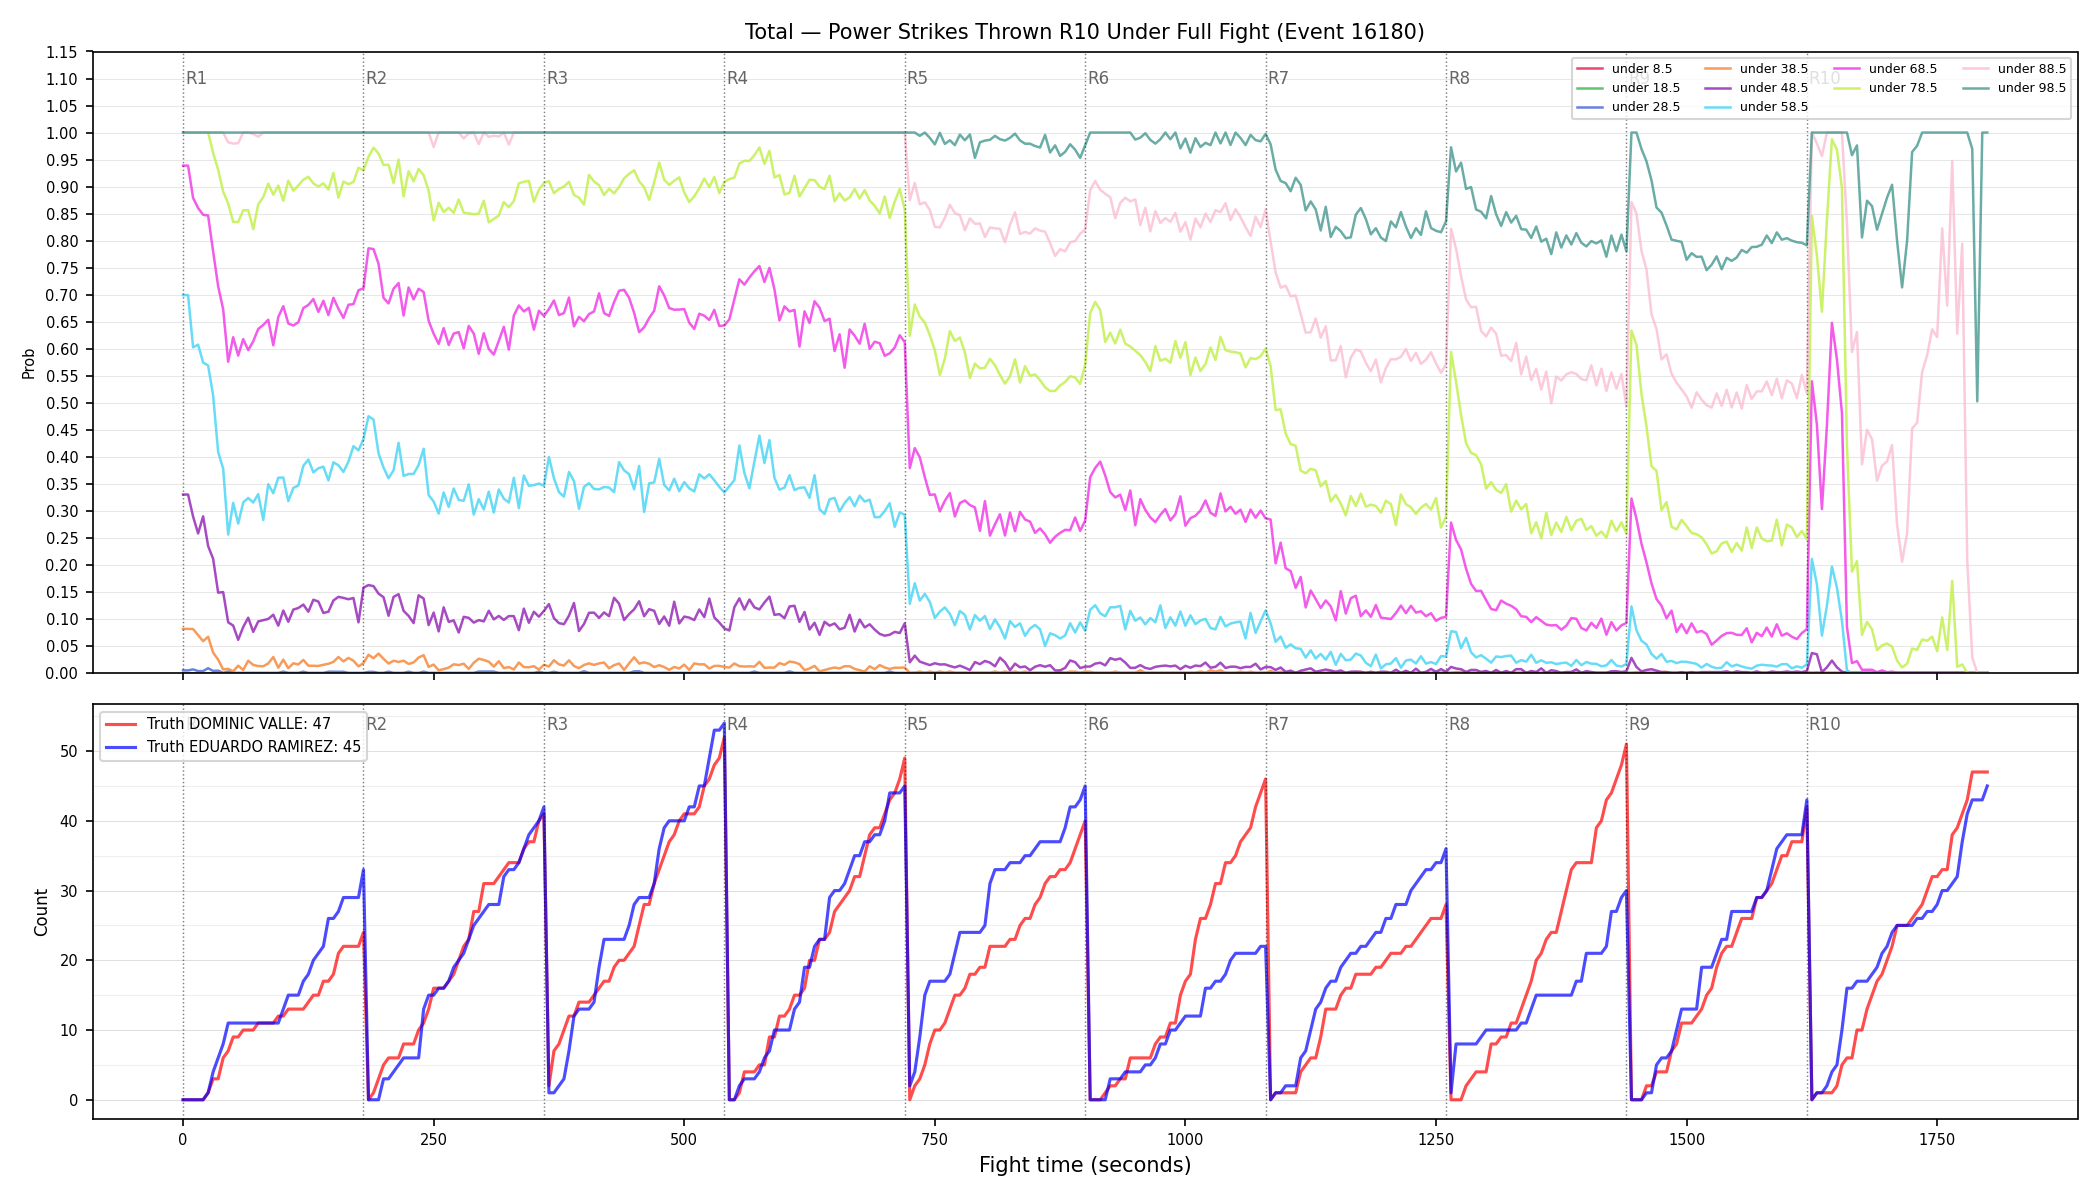Click the 1750 tick on the fight time axis

click(x=1937, y=1139)
